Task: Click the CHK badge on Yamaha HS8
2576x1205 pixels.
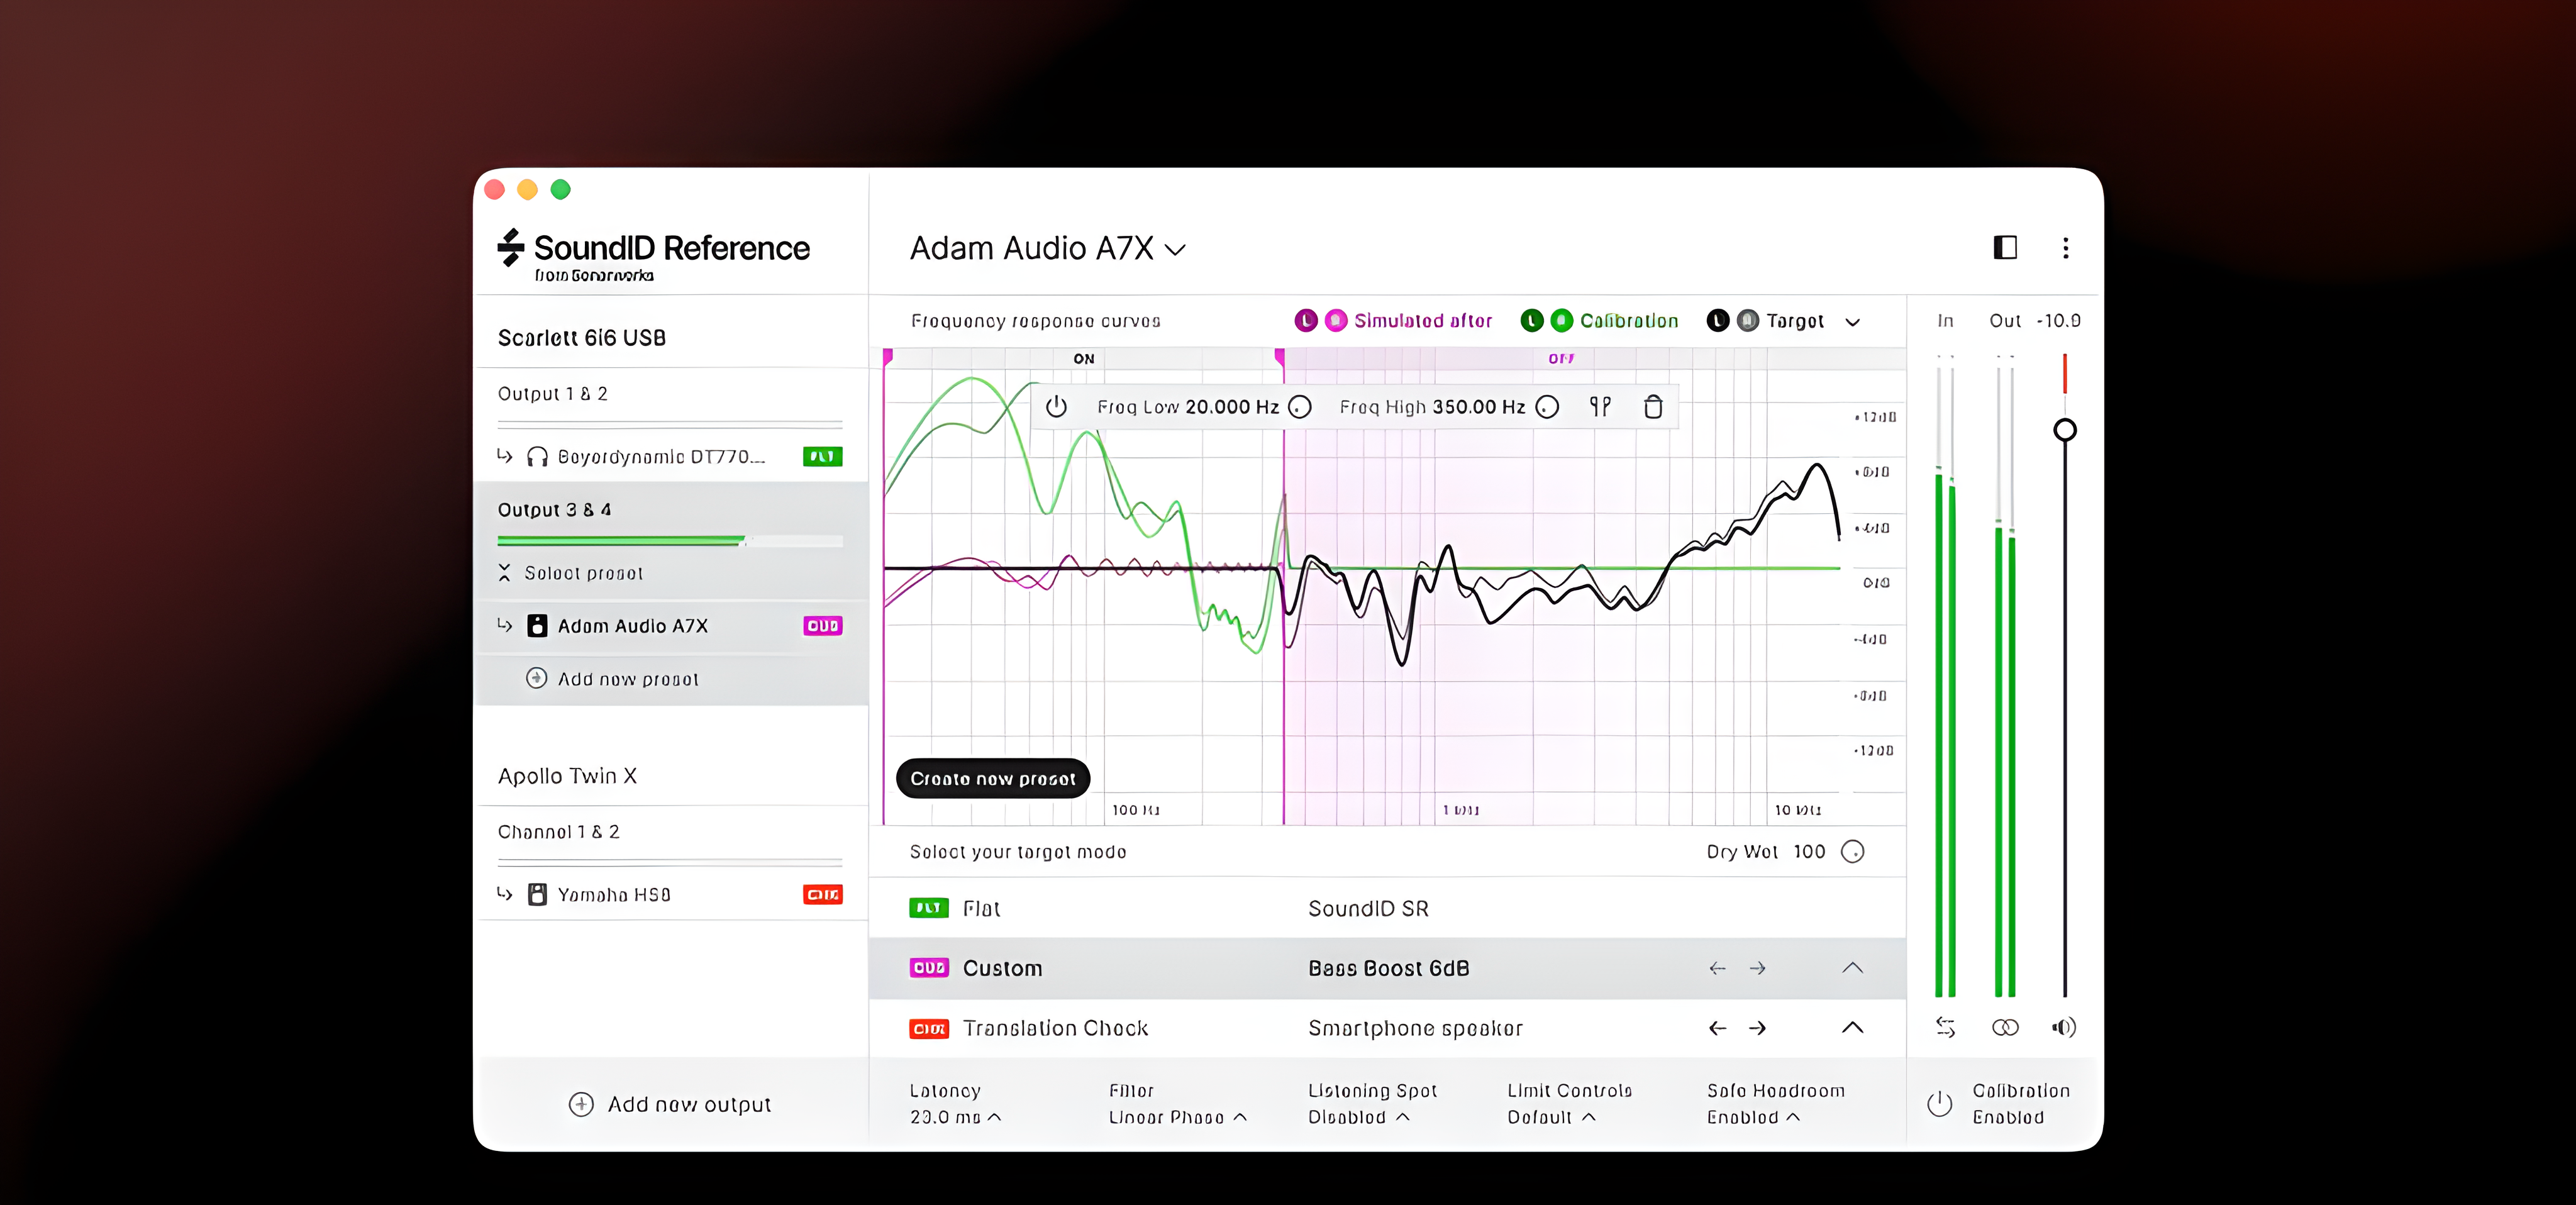Action: (822, 894)
